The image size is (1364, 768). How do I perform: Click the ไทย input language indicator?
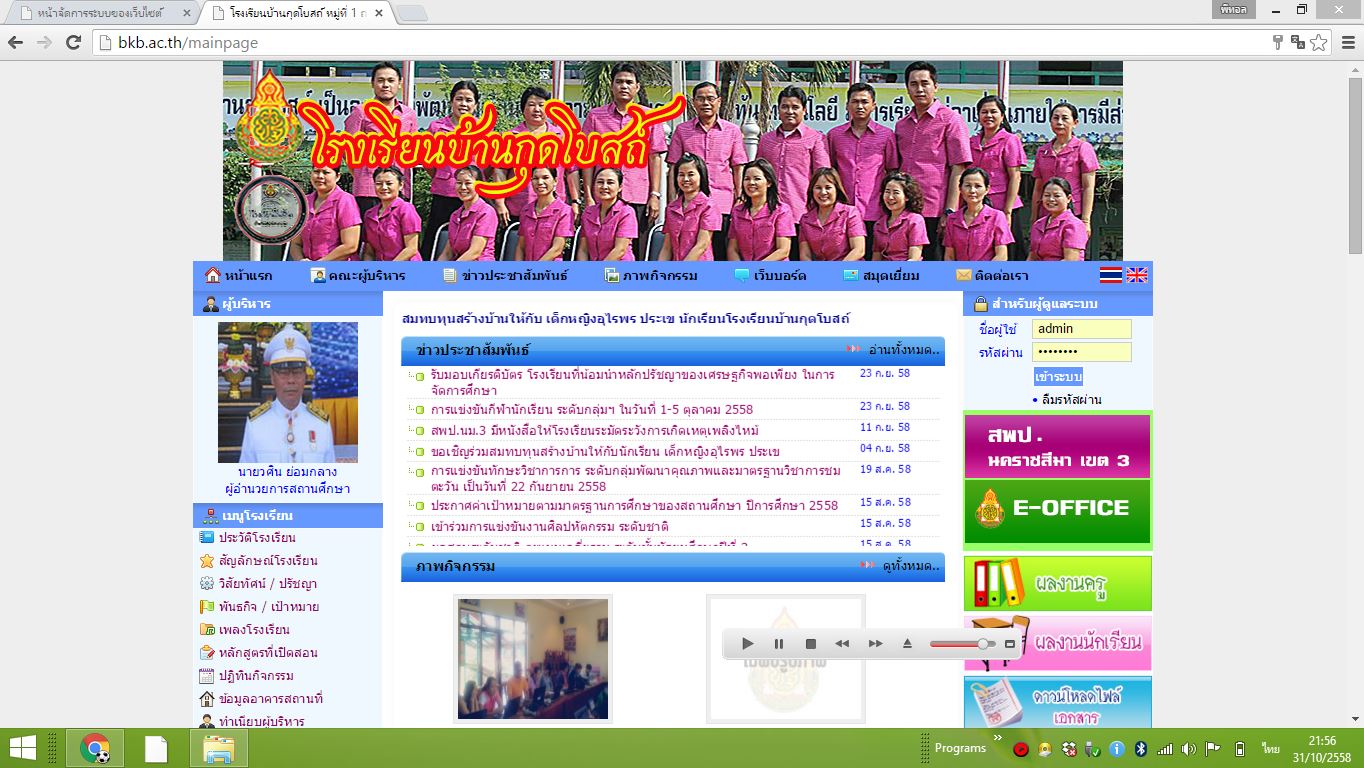(x=1271, y=749)
